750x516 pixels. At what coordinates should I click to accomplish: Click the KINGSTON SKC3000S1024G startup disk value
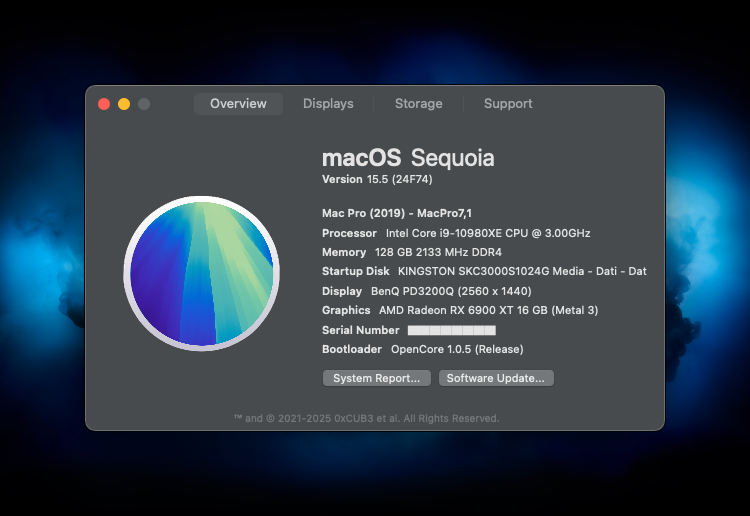(x=522, y=272)
